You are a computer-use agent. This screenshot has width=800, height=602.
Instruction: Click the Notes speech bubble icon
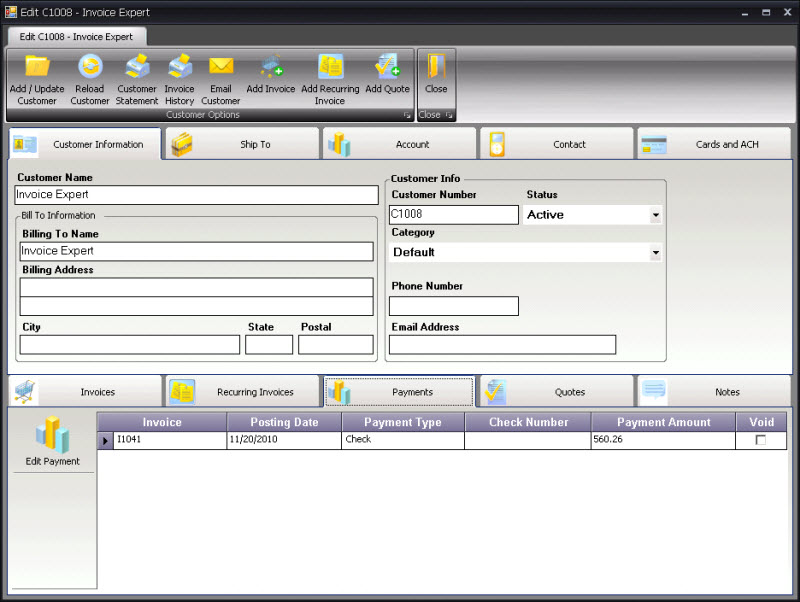click(654, 391)
